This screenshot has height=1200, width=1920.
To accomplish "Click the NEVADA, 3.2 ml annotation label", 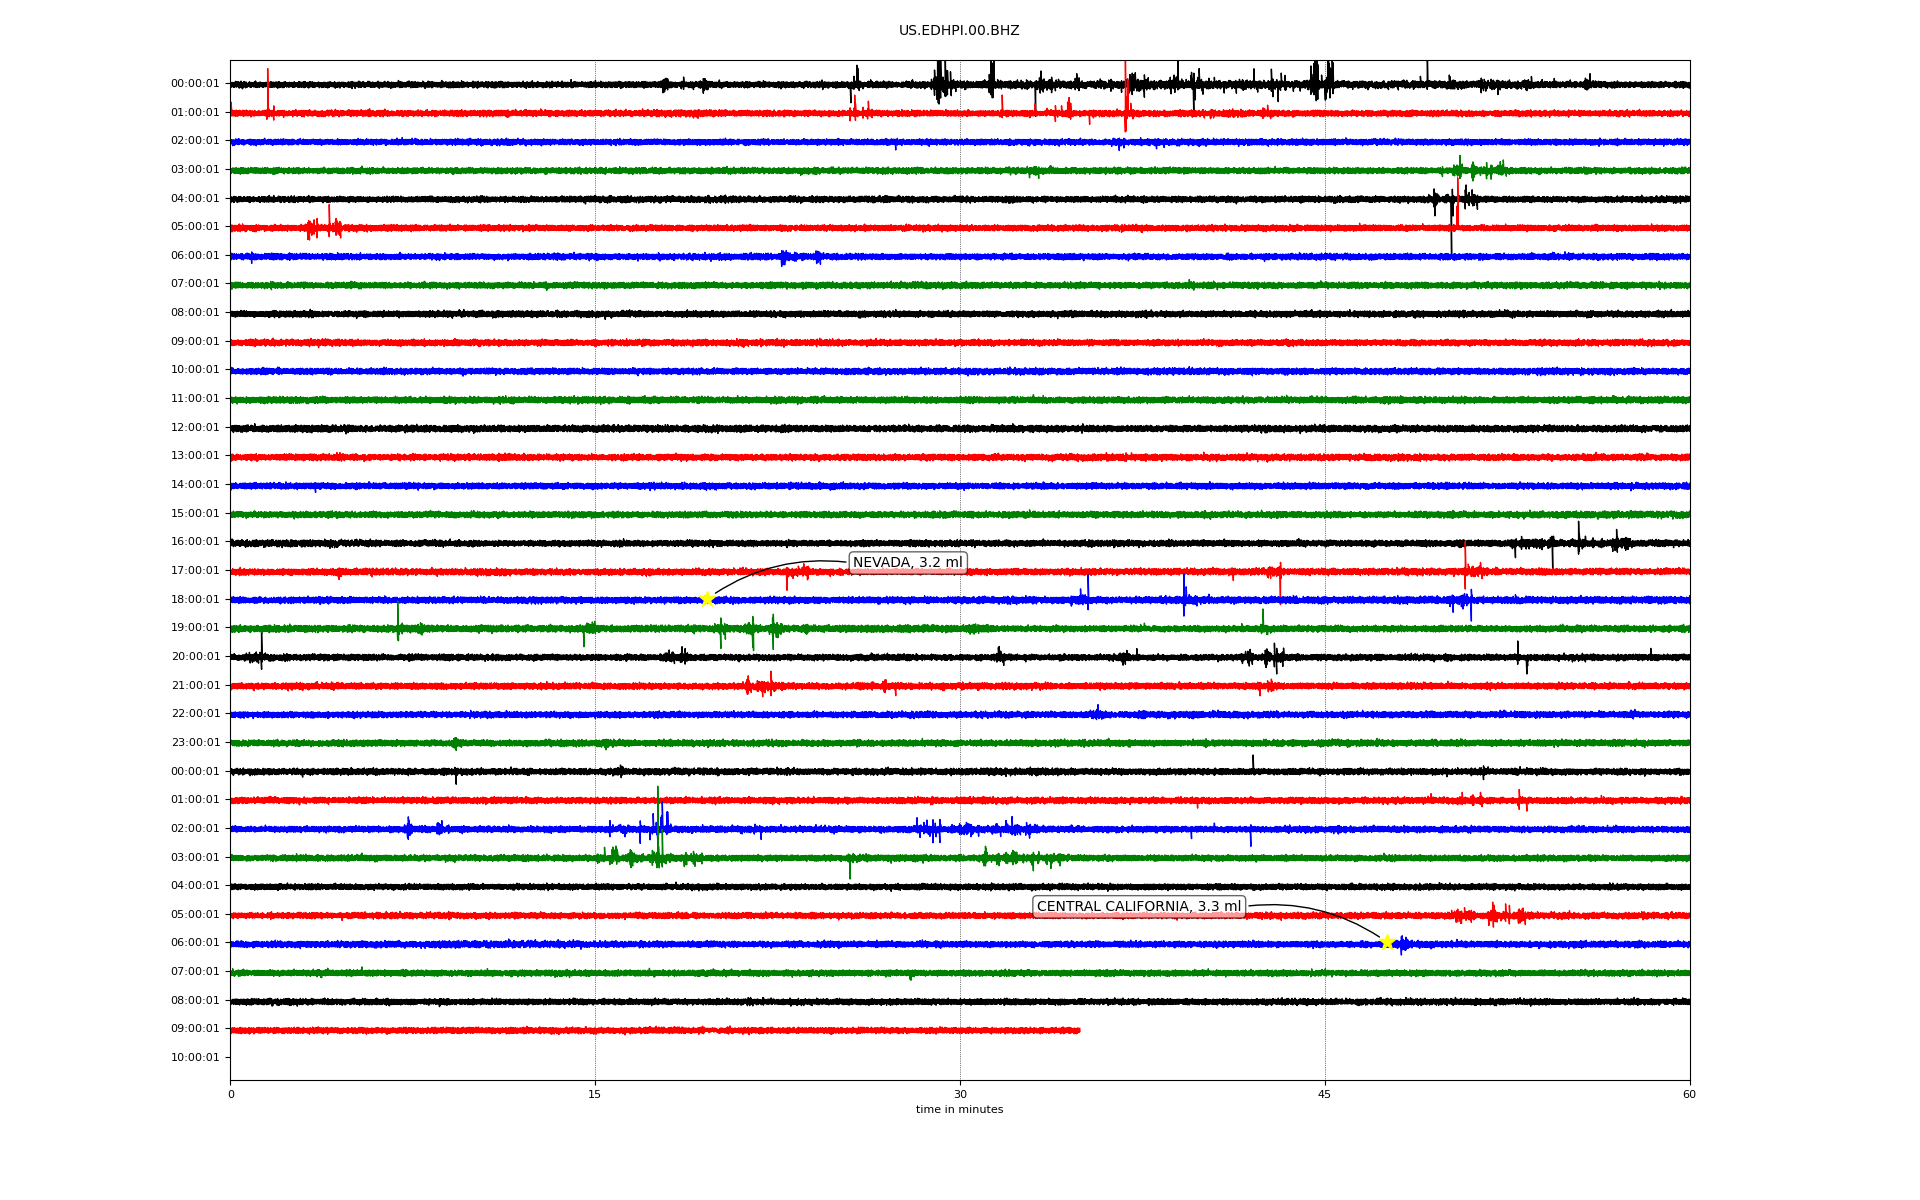I will [x=907, y=562].
